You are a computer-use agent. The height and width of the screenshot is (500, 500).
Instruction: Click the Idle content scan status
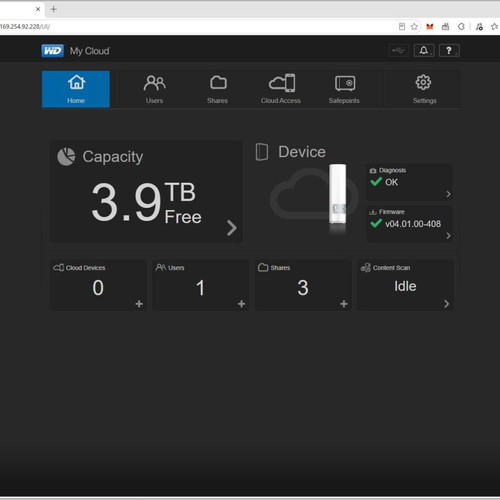405,286
